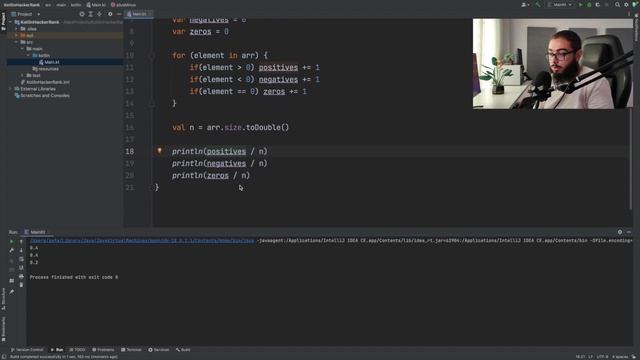
Task: Toggle scroll to end in Run console
Action: [x=21, y=268]
